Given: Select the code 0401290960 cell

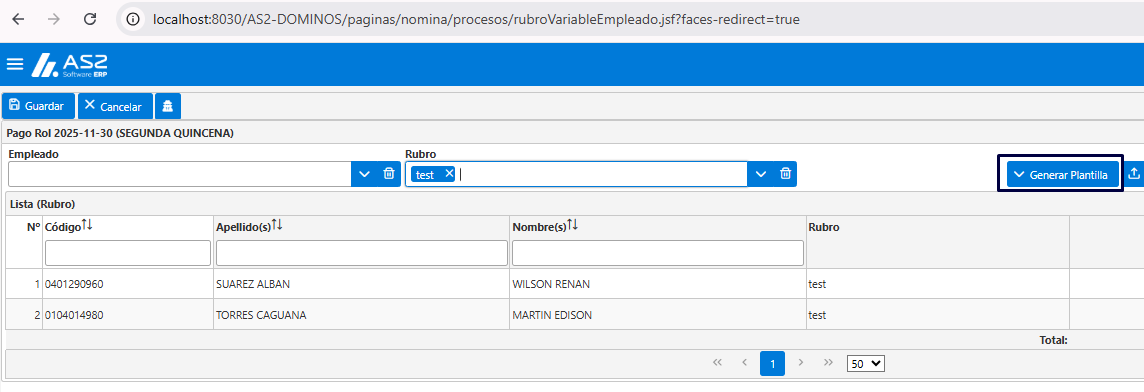Looking at the screenshot, I should (128, 284).
